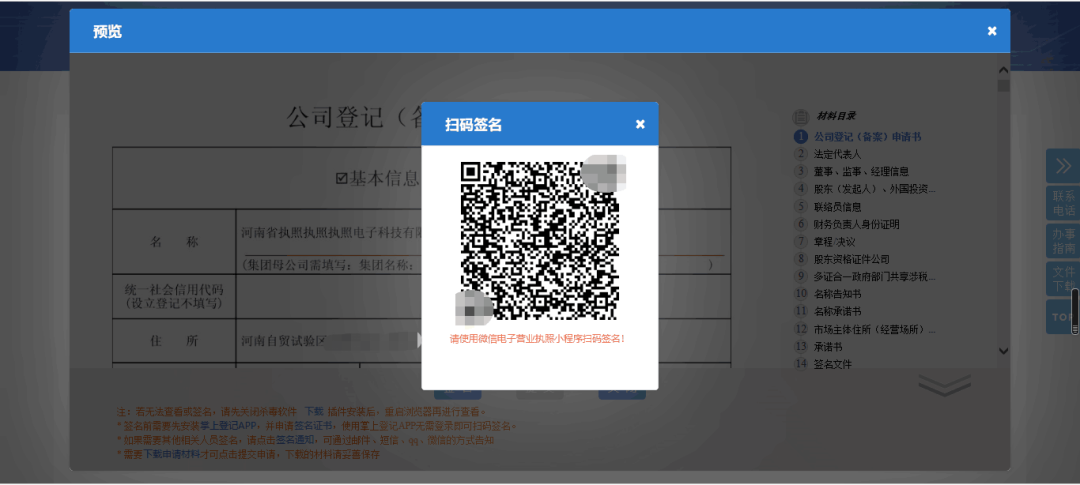
Task: Open 文件下载 side button
Action: 1063,279
